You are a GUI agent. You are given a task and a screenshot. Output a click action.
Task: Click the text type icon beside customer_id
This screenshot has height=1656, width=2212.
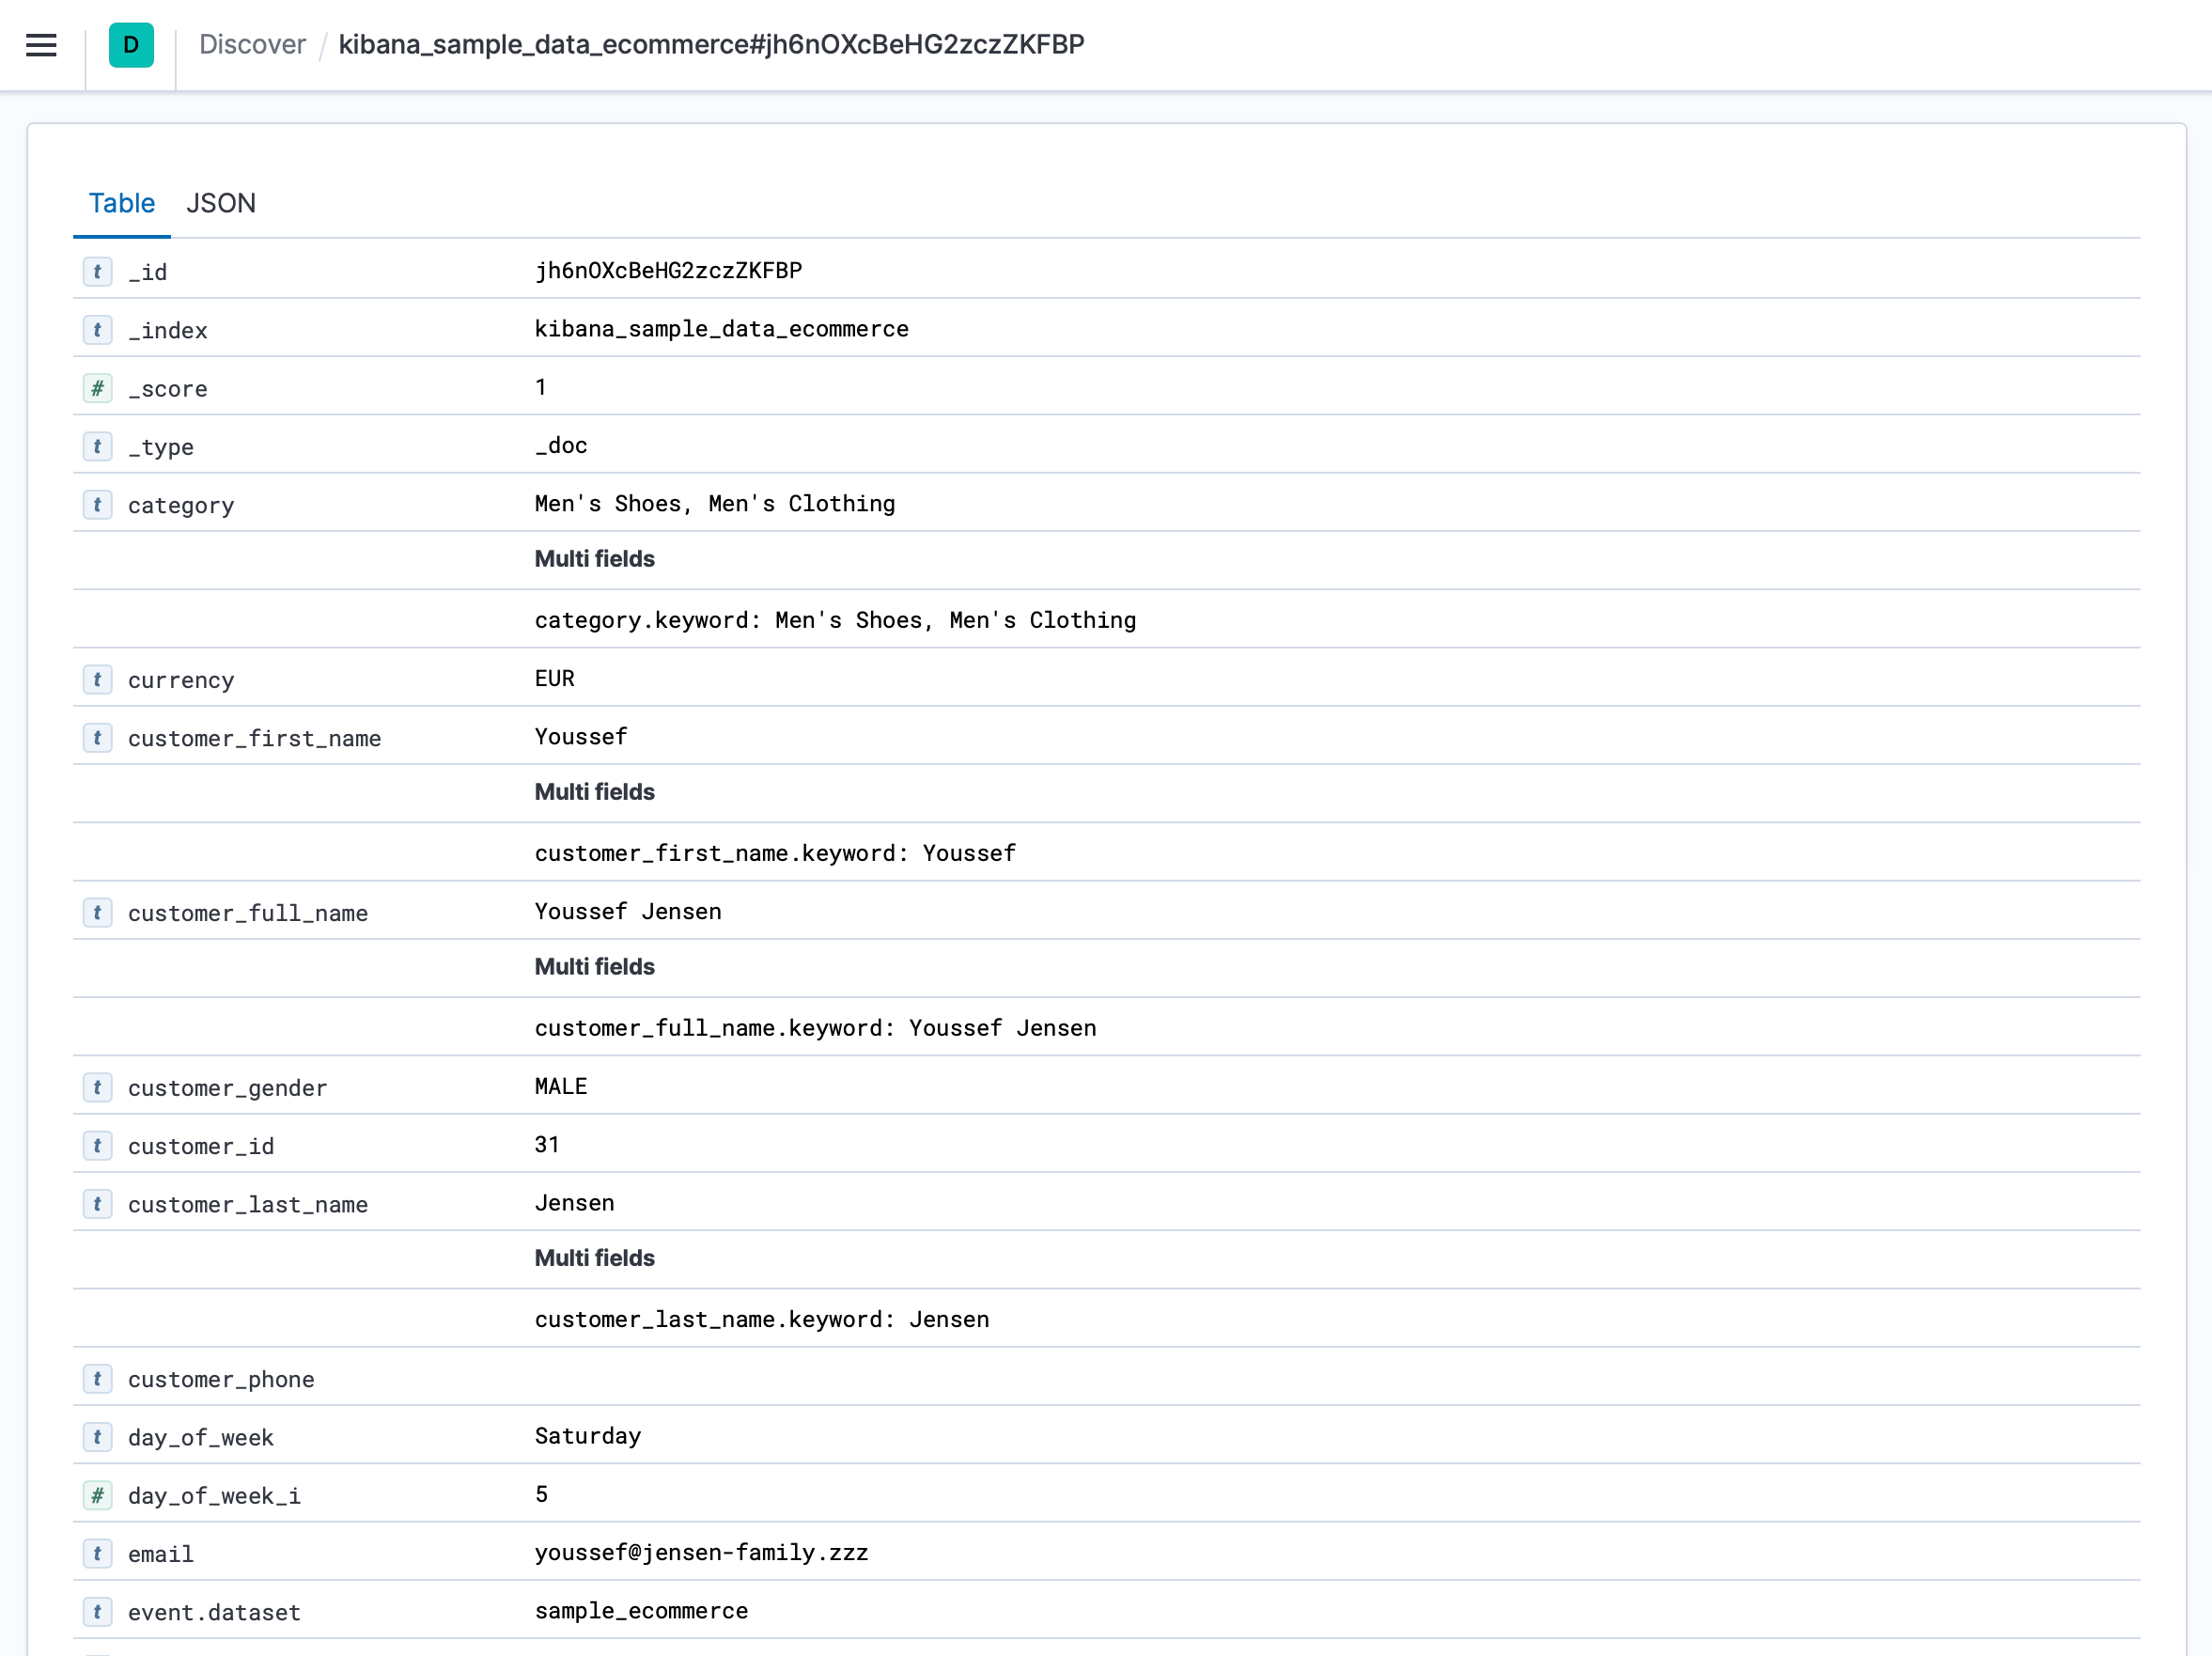point(97,1145)
